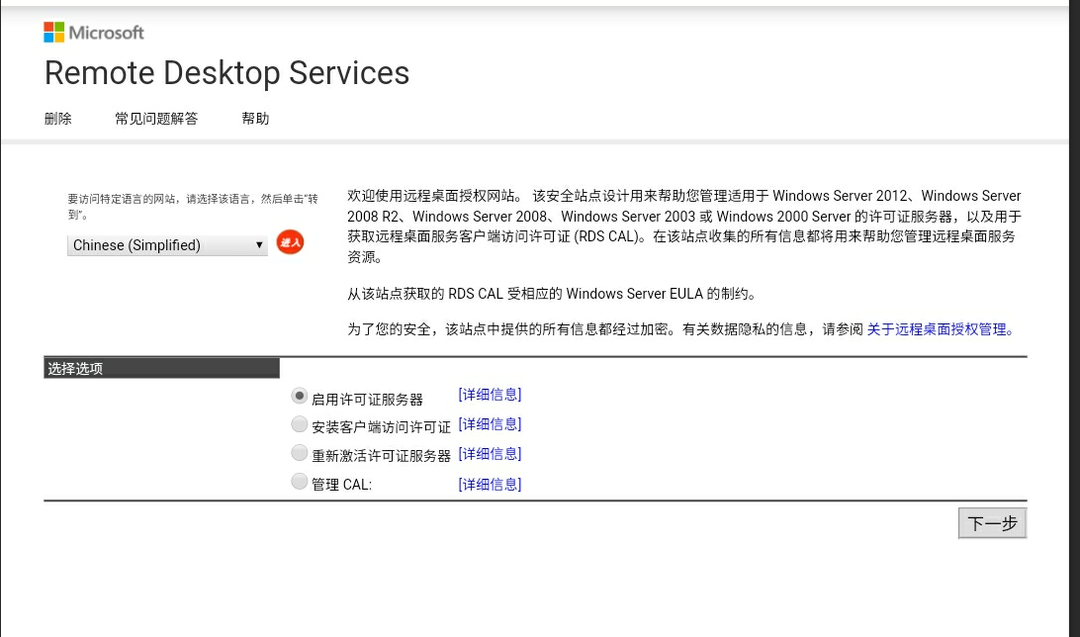This screenshot has width=1080, height=637.
Task: Click the 选择选项 section header
Action: (x=162, y=368)
